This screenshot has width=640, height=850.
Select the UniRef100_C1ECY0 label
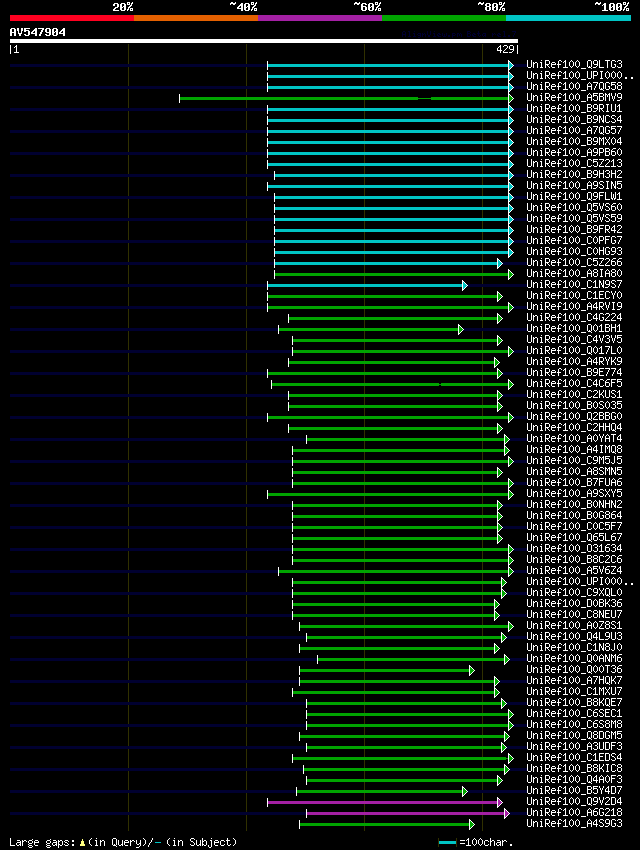coord(574,296)
